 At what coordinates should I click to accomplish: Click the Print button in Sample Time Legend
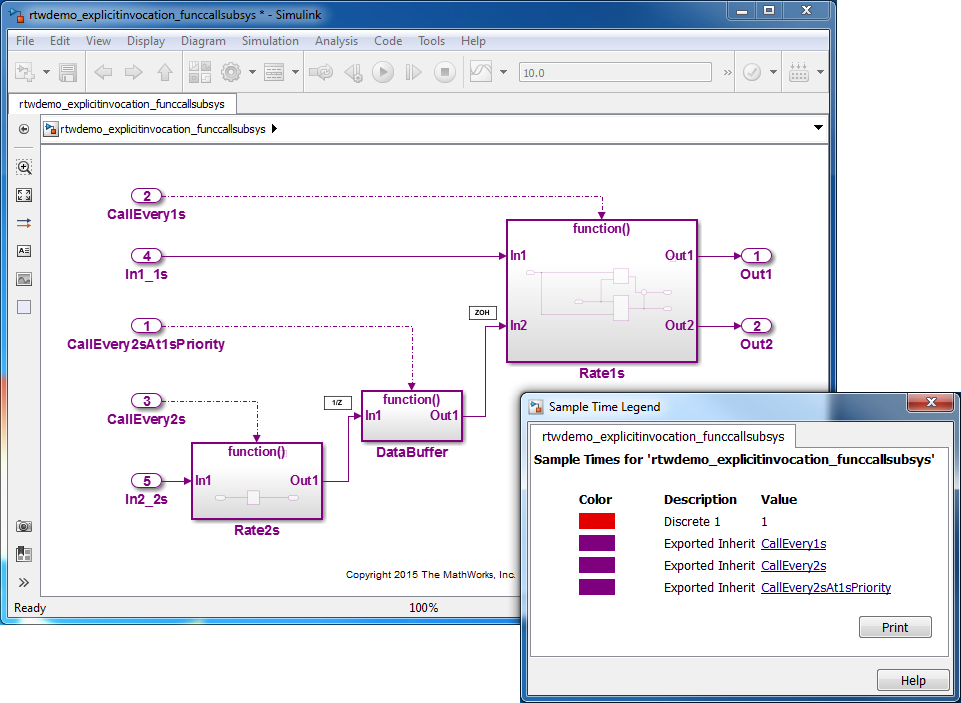895,628
